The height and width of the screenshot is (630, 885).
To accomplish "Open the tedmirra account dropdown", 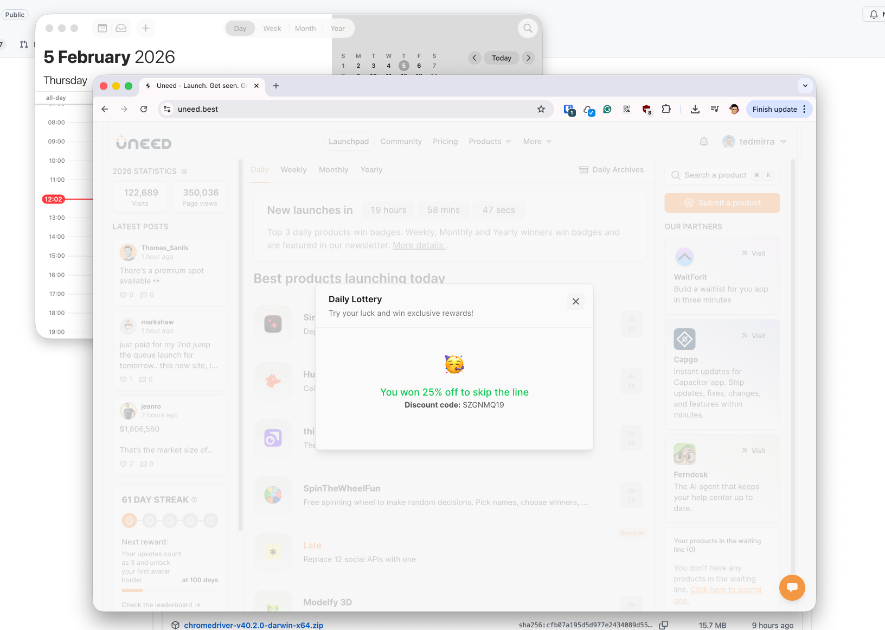I will [755, 142].
